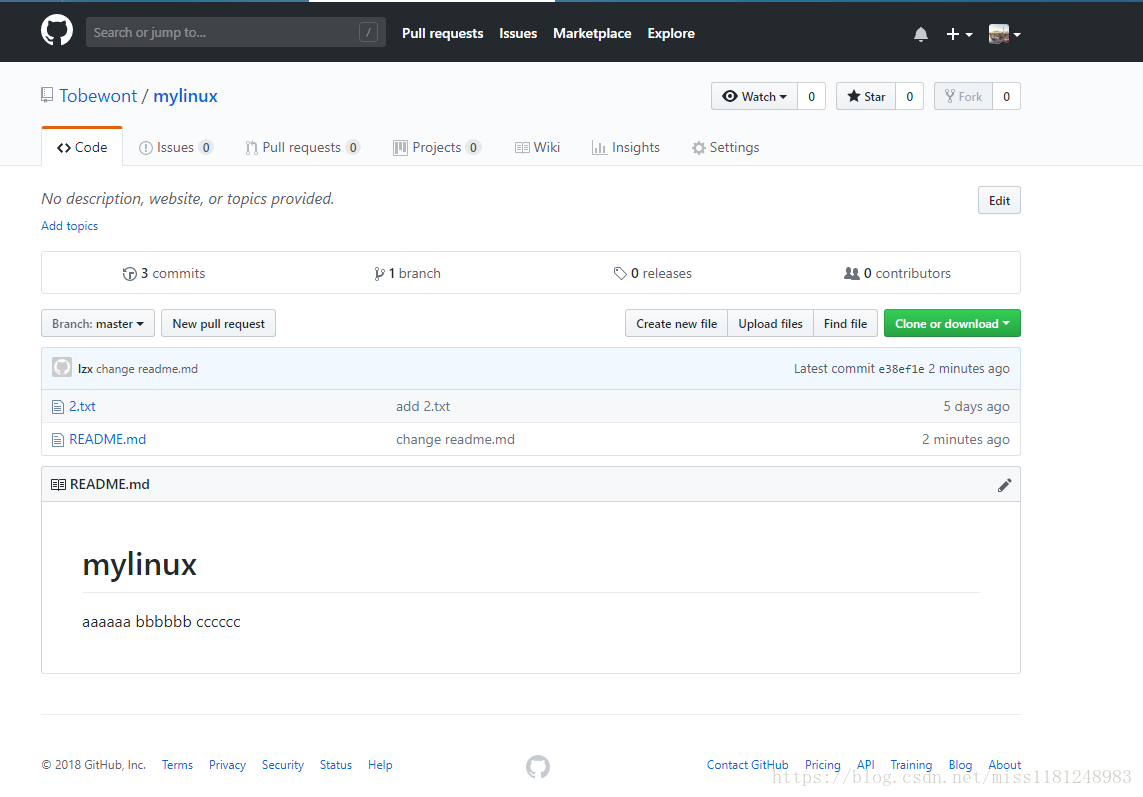
Task: Star the repository
Action: click(866, 96)
